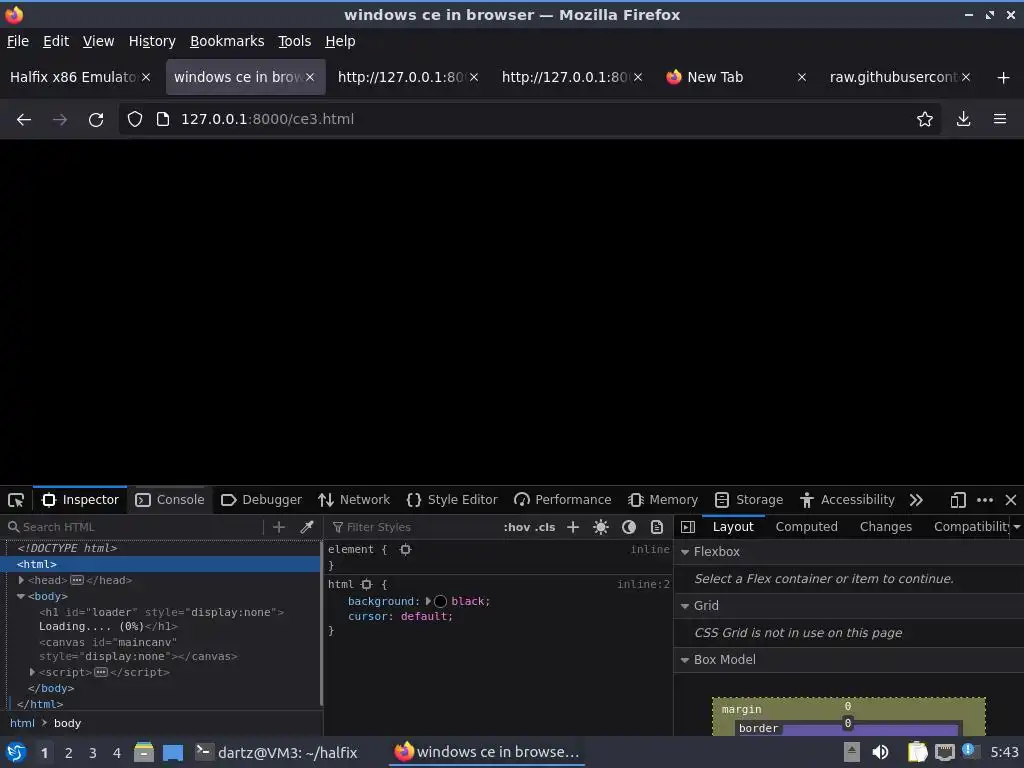Collapse the Grid section
Image resolution: width=1024 pixels, height=768 pixels.
coord(685,607)
